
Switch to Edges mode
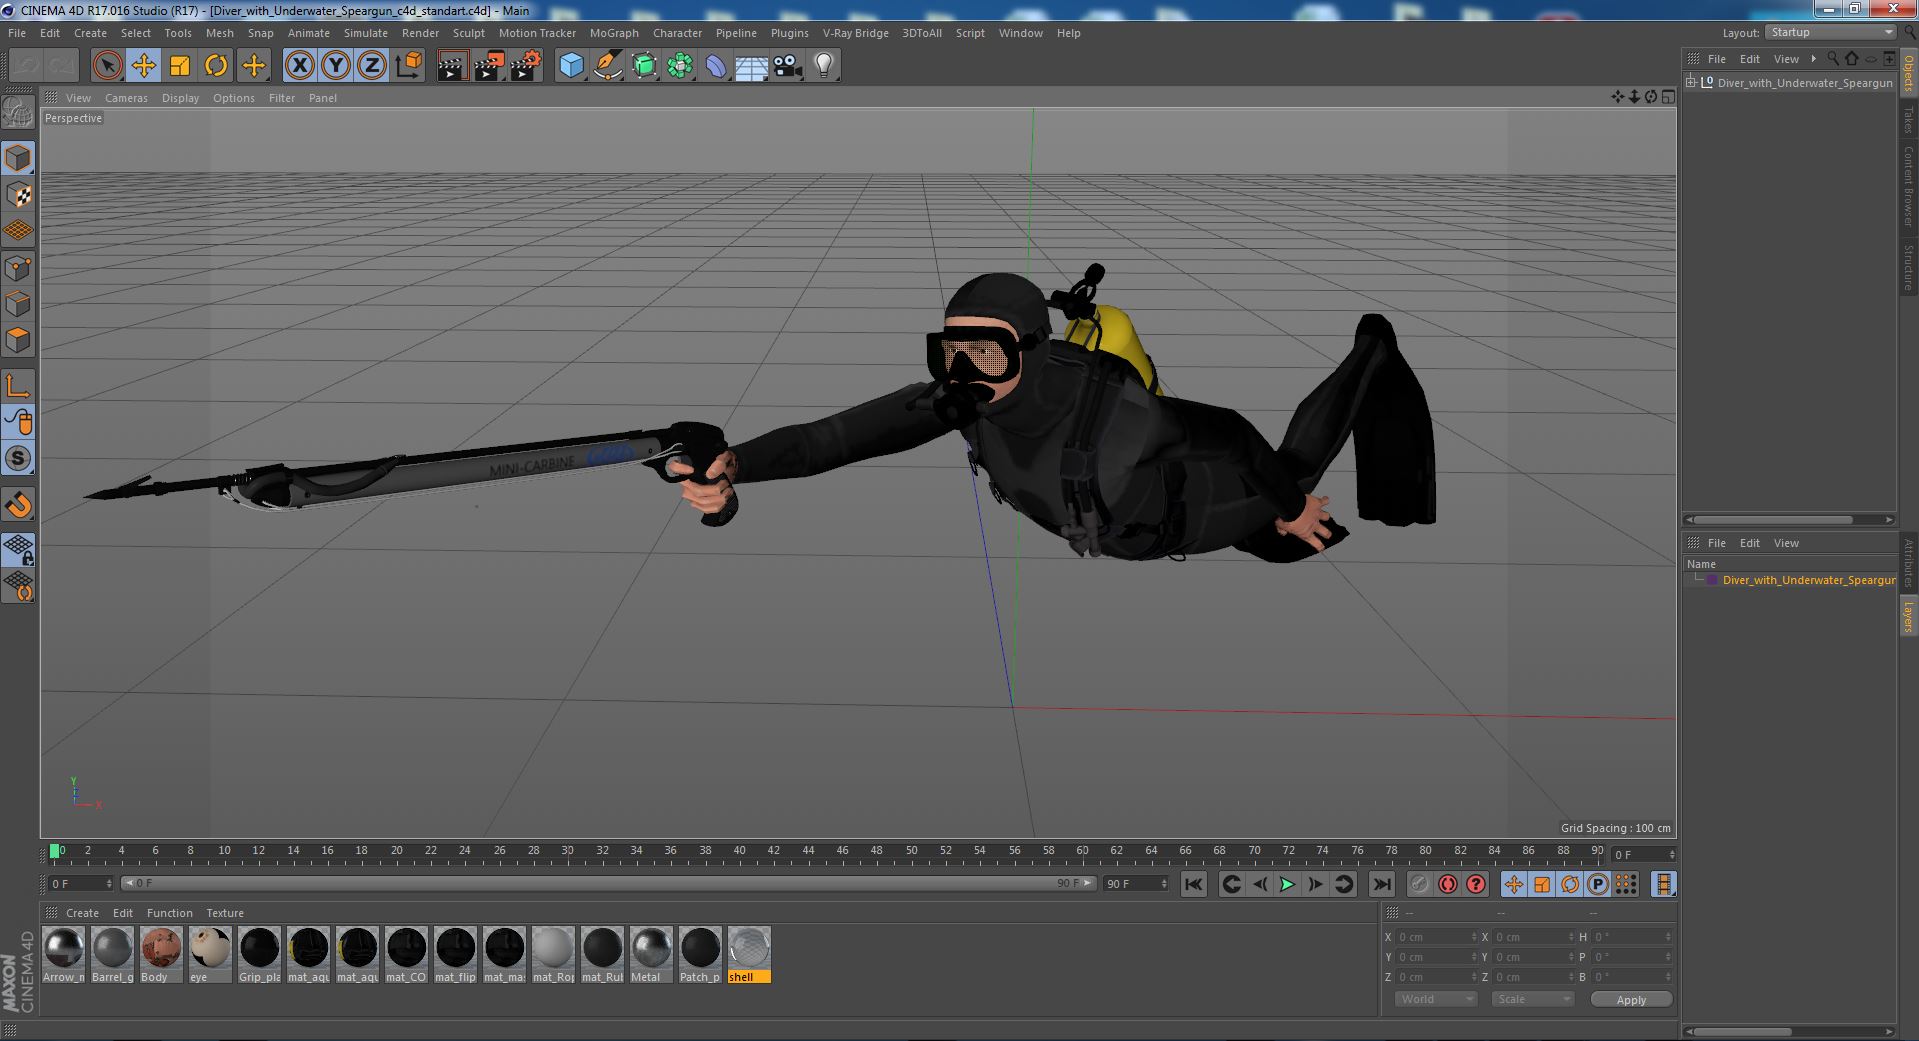18,304
